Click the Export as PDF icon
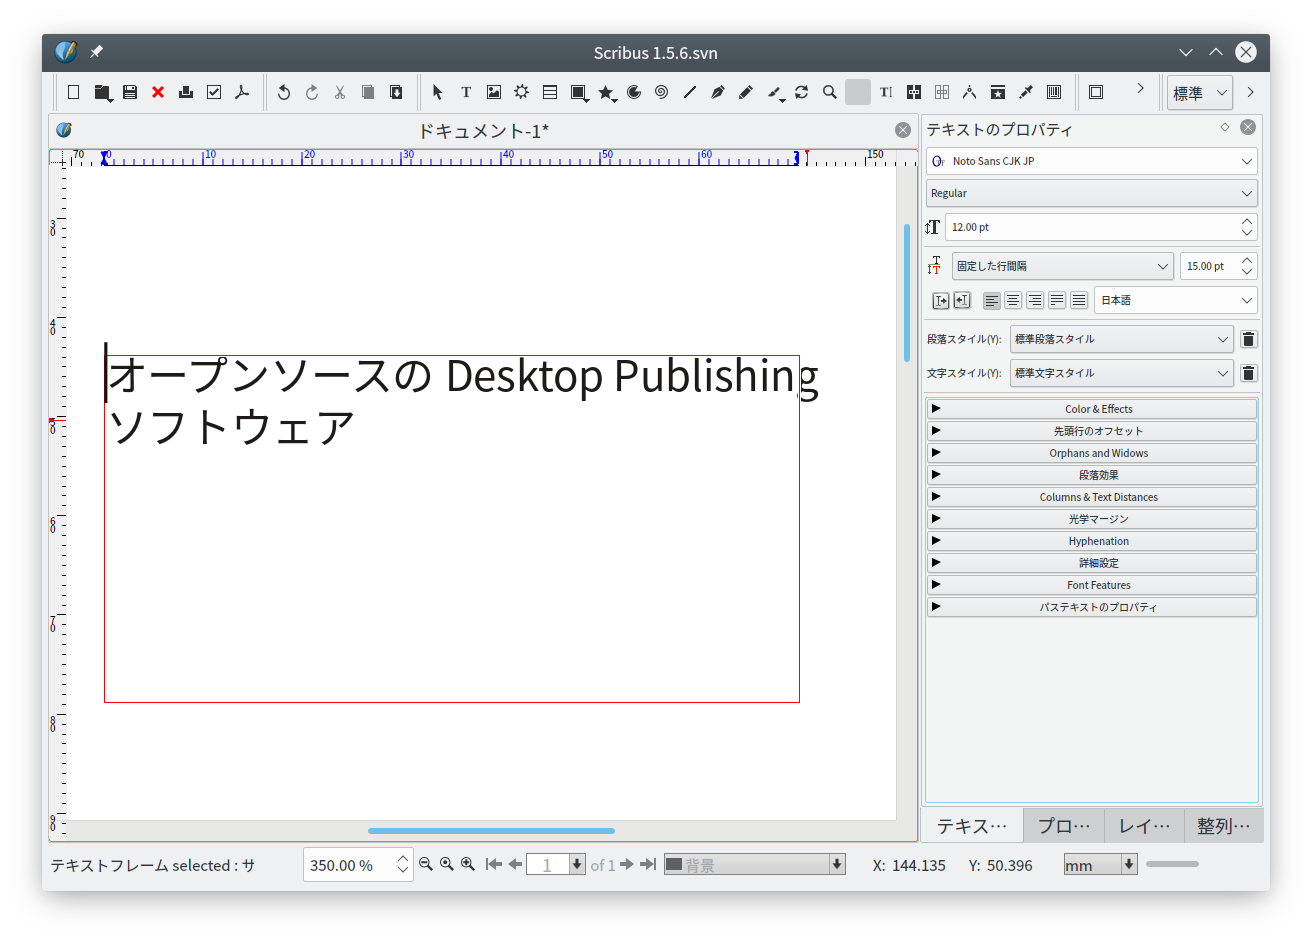The width and height of the screenshot is (1312, 941). tap(241, 92)
